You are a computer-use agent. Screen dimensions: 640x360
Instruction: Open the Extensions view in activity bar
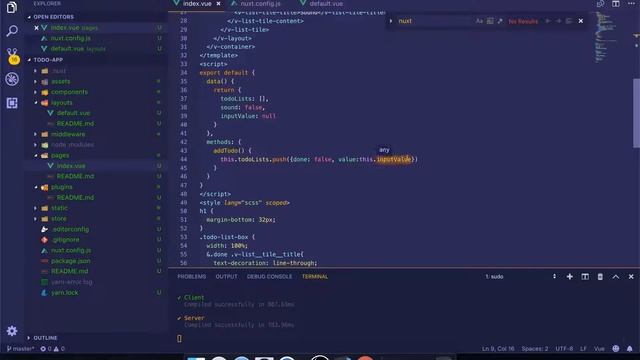tap(12, 102)
